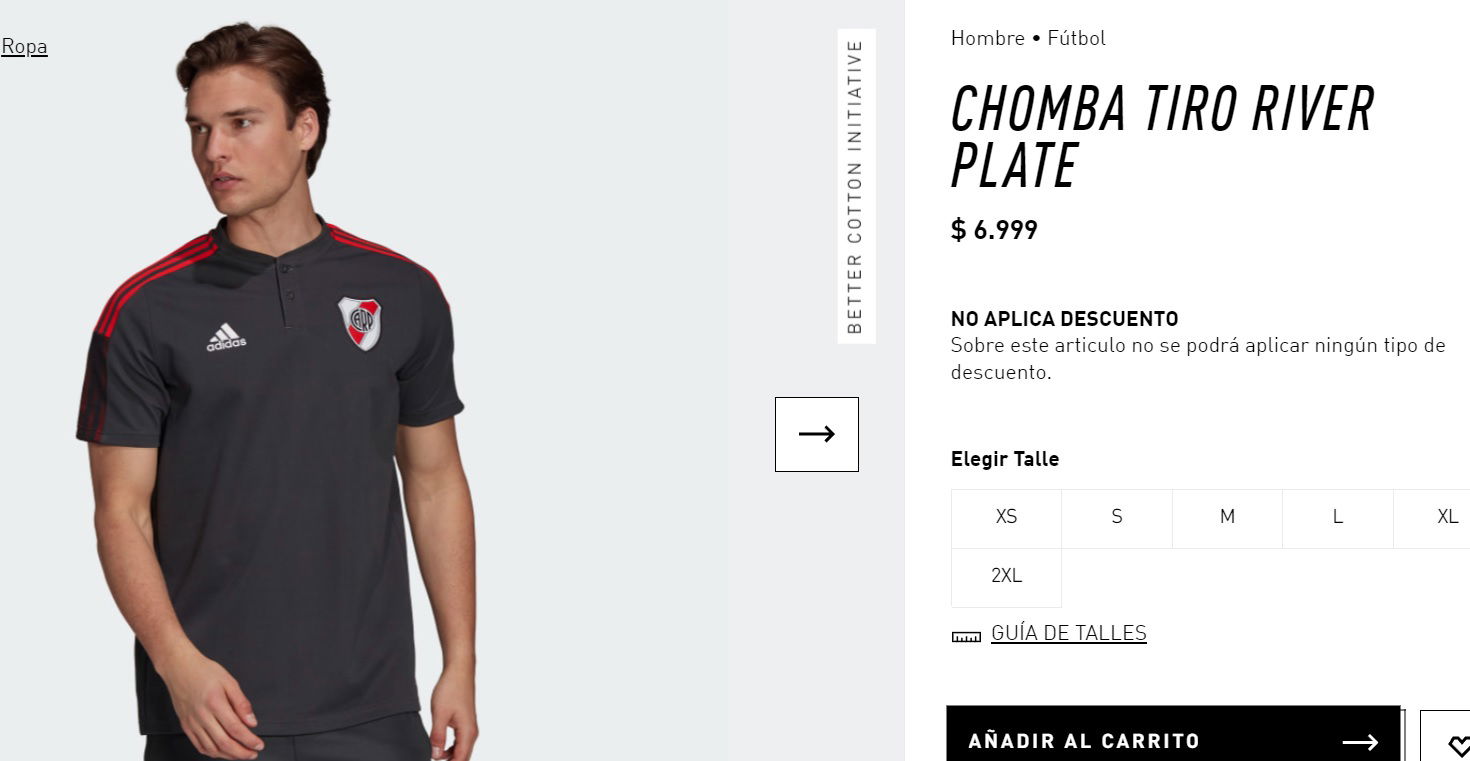The height and width of the screenshot is (761, 1470).
Task: Select size XS
Action: (1006, 517)
